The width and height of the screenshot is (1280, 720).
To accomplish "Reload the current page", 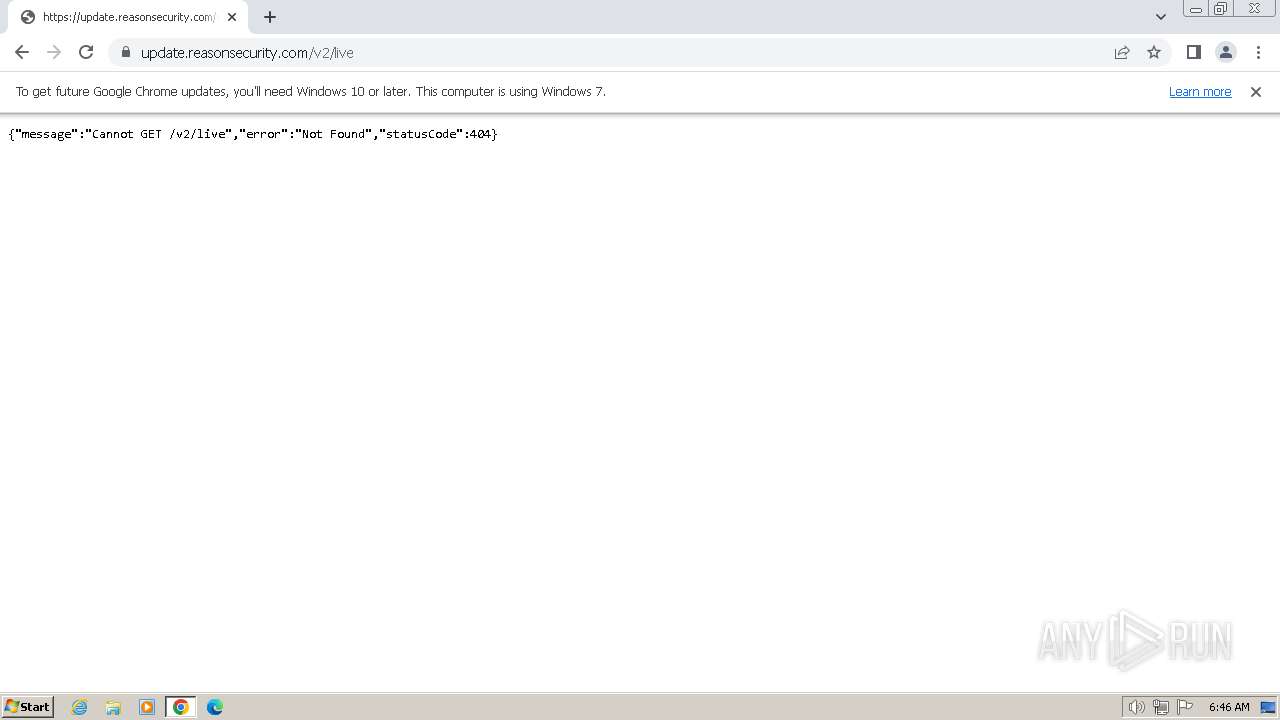I will pos(86,52).
